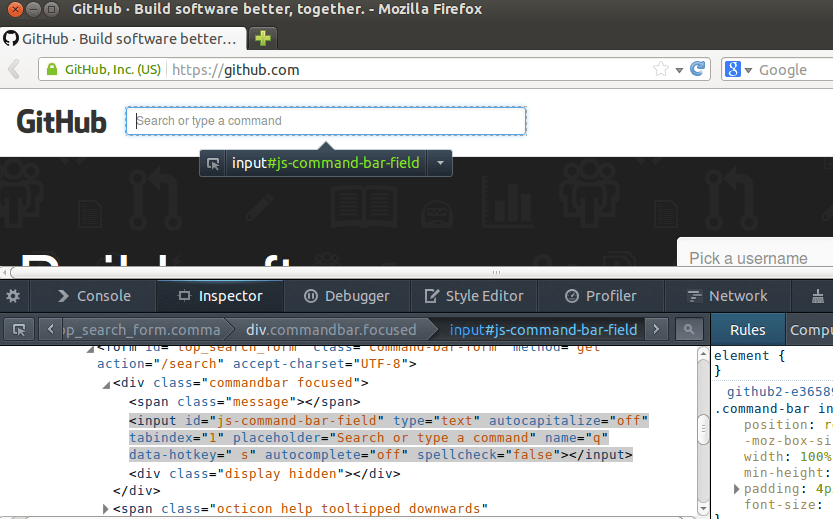The width and height of the screenshot is (833, 519).
Task: Click the width: 100% declaration
Action: point(788,456)
